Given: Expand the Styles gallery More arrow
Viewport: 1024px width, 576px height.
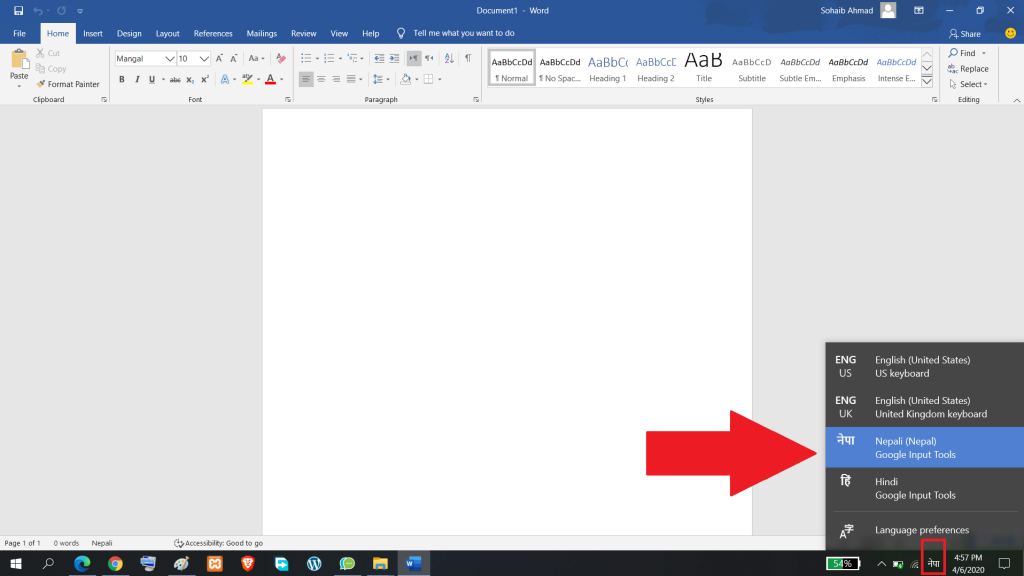Looking at the screenshot, I should (927, 82).
